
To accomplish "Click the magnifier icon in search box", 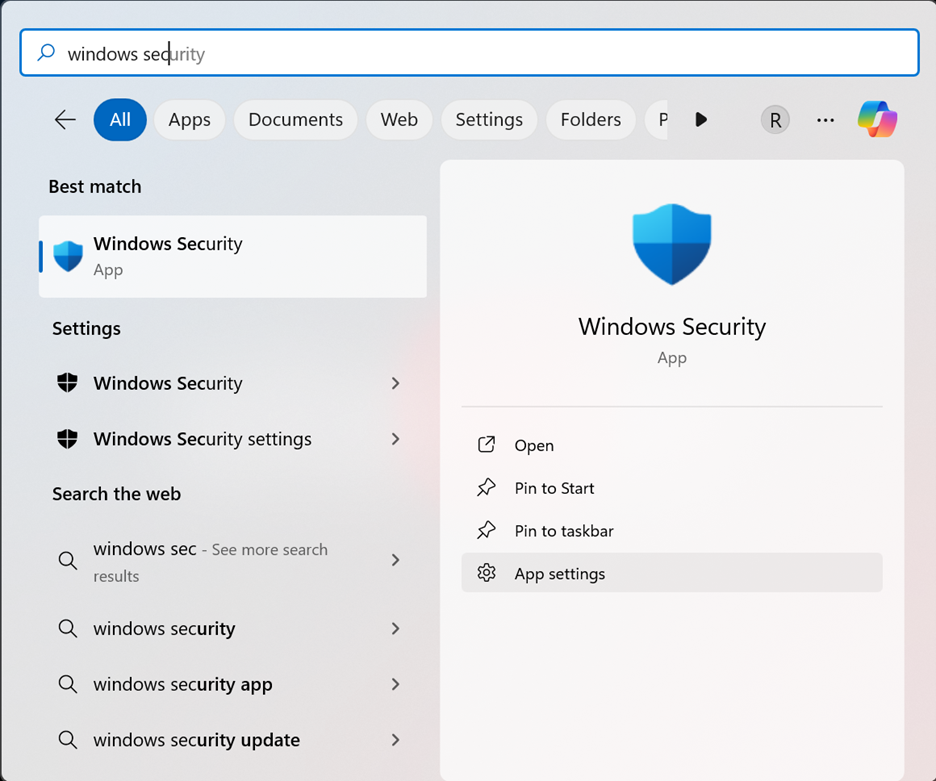I will pos(46,53).
